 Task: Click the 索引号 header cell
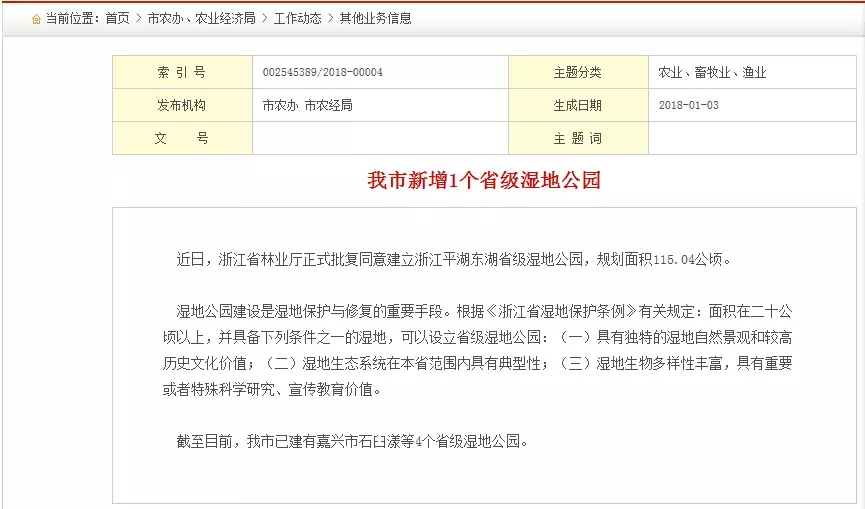pyautogui.click(x=182, y=73)
